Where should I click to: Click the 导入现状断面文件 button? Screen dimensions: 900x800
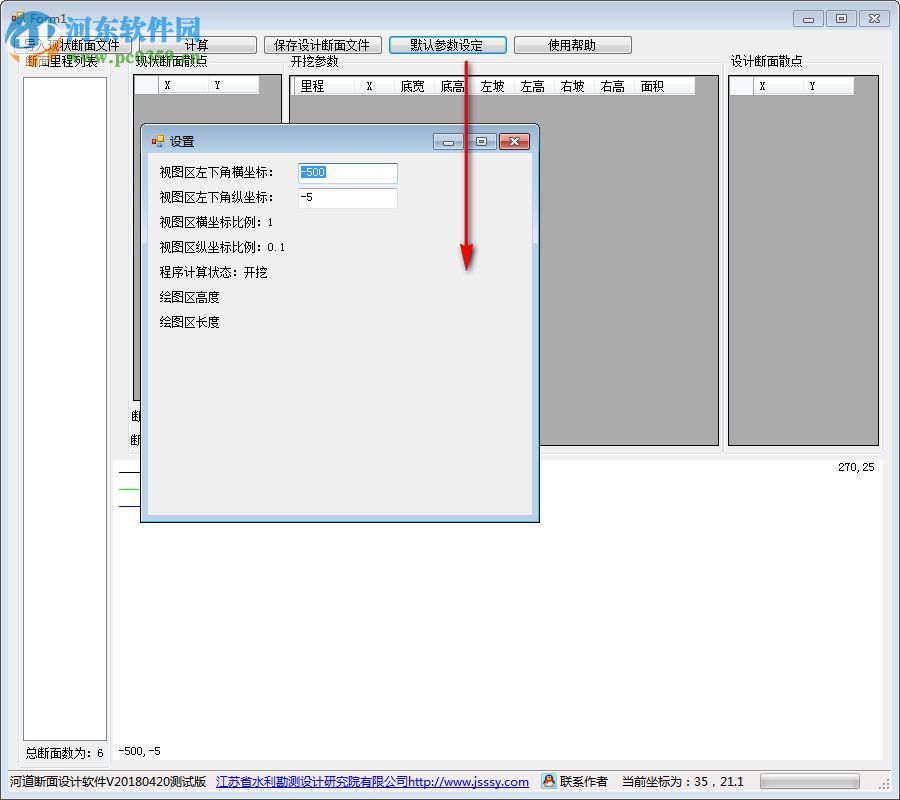click(72, 45)
